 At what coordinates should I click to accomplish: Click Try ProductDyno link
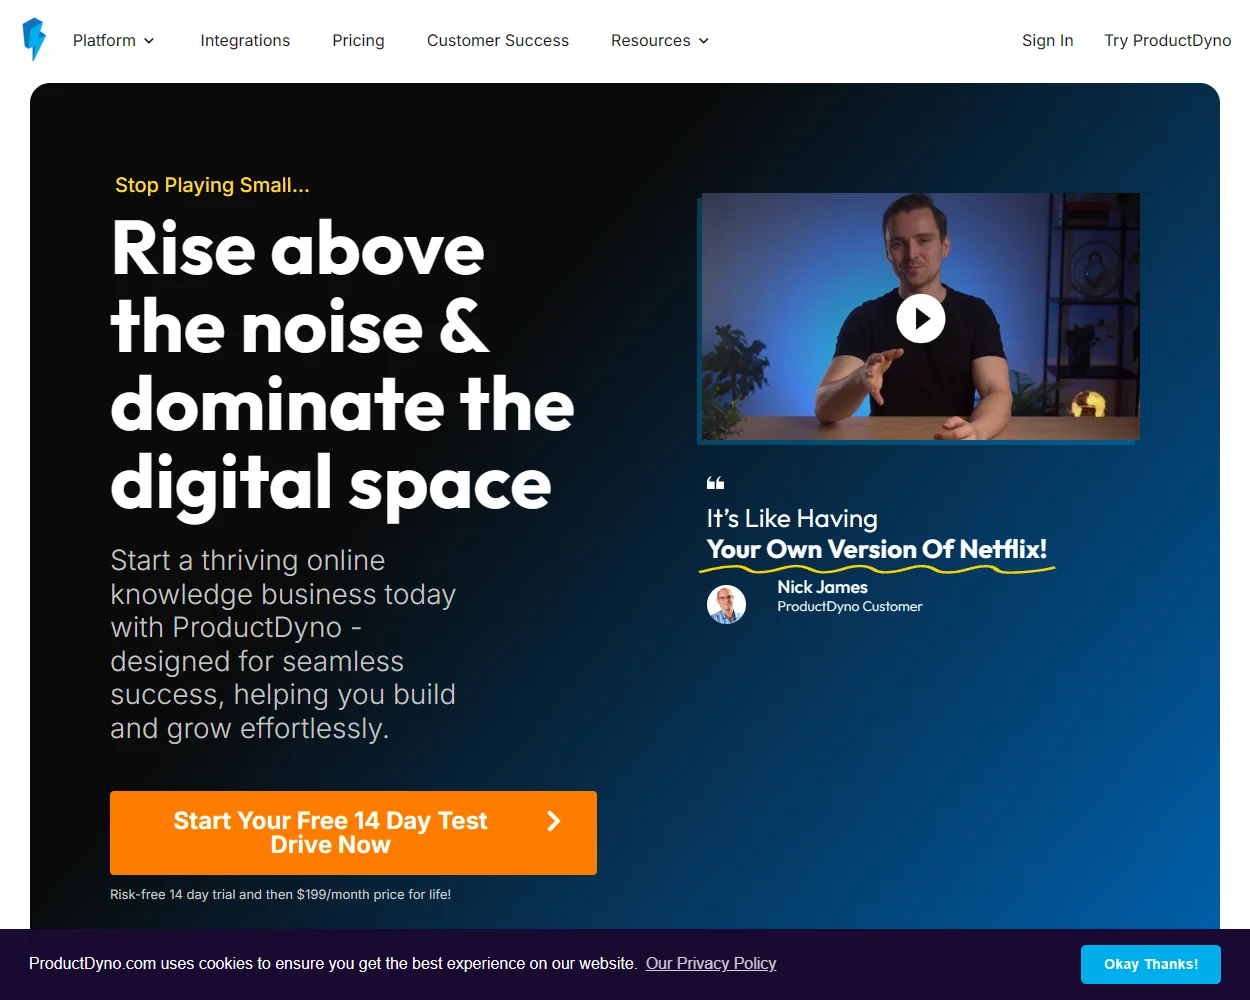coord(1168,40)
